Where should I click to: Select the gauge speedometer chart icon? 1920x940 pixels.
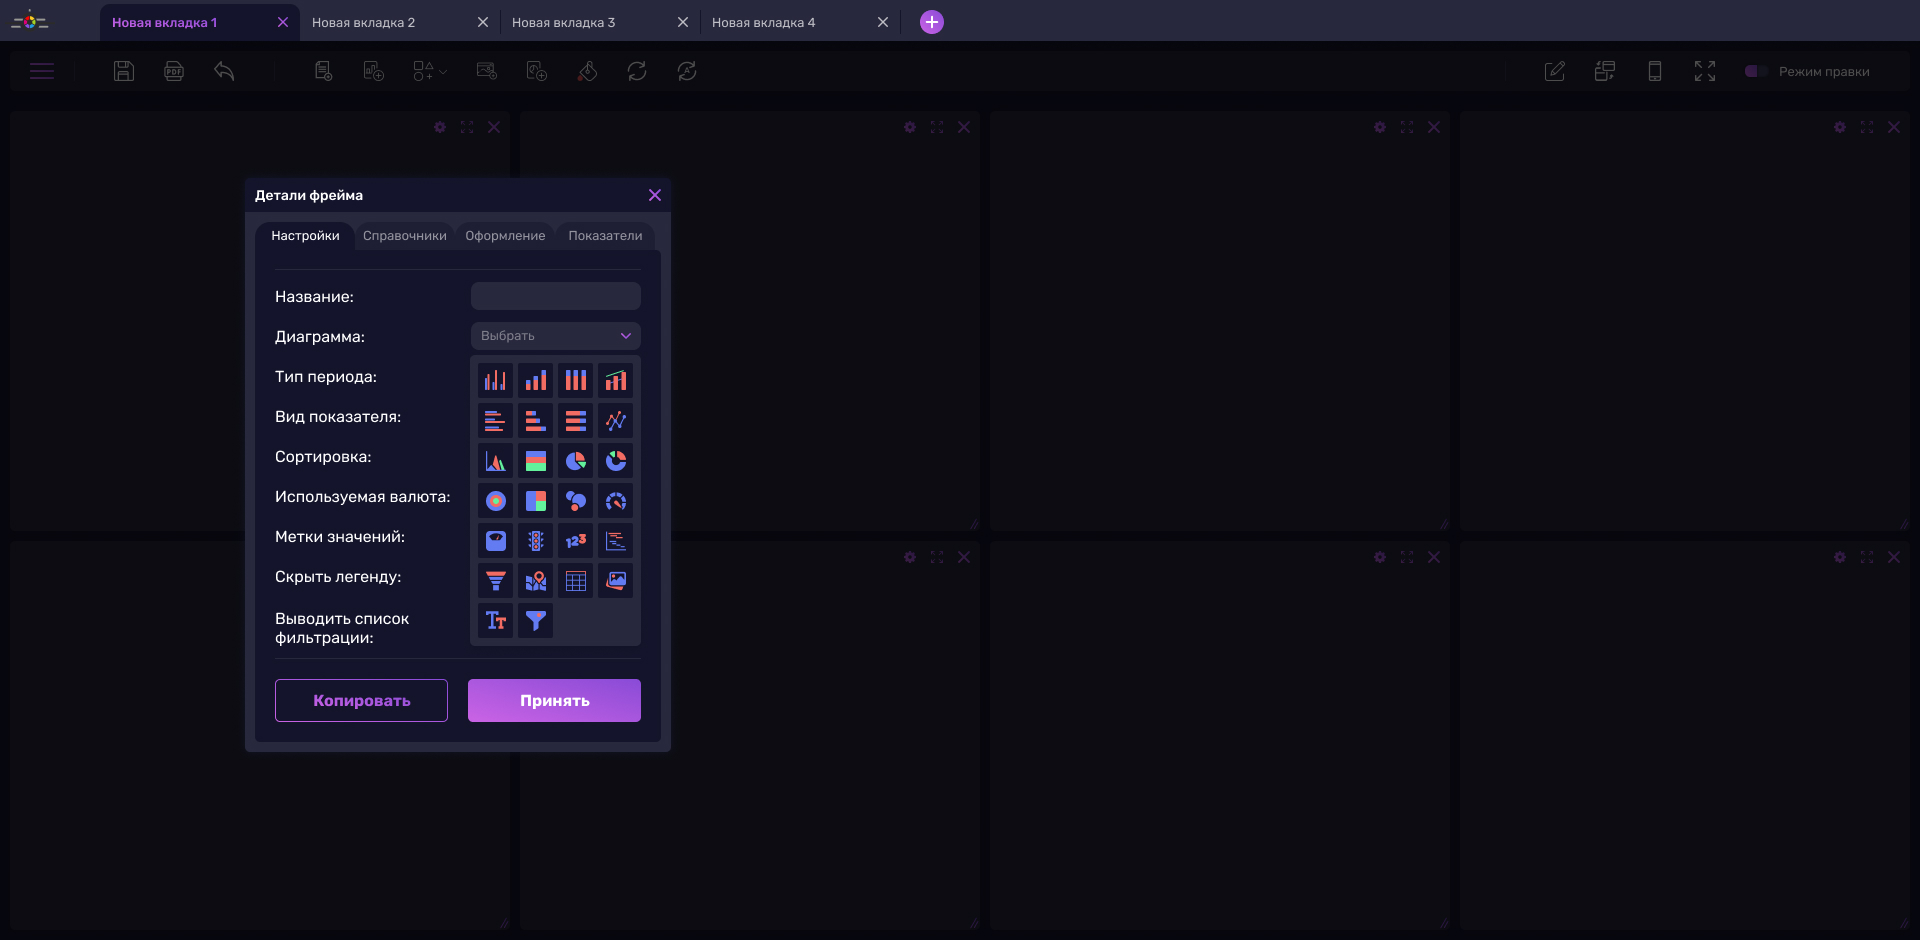click(616, 501)
